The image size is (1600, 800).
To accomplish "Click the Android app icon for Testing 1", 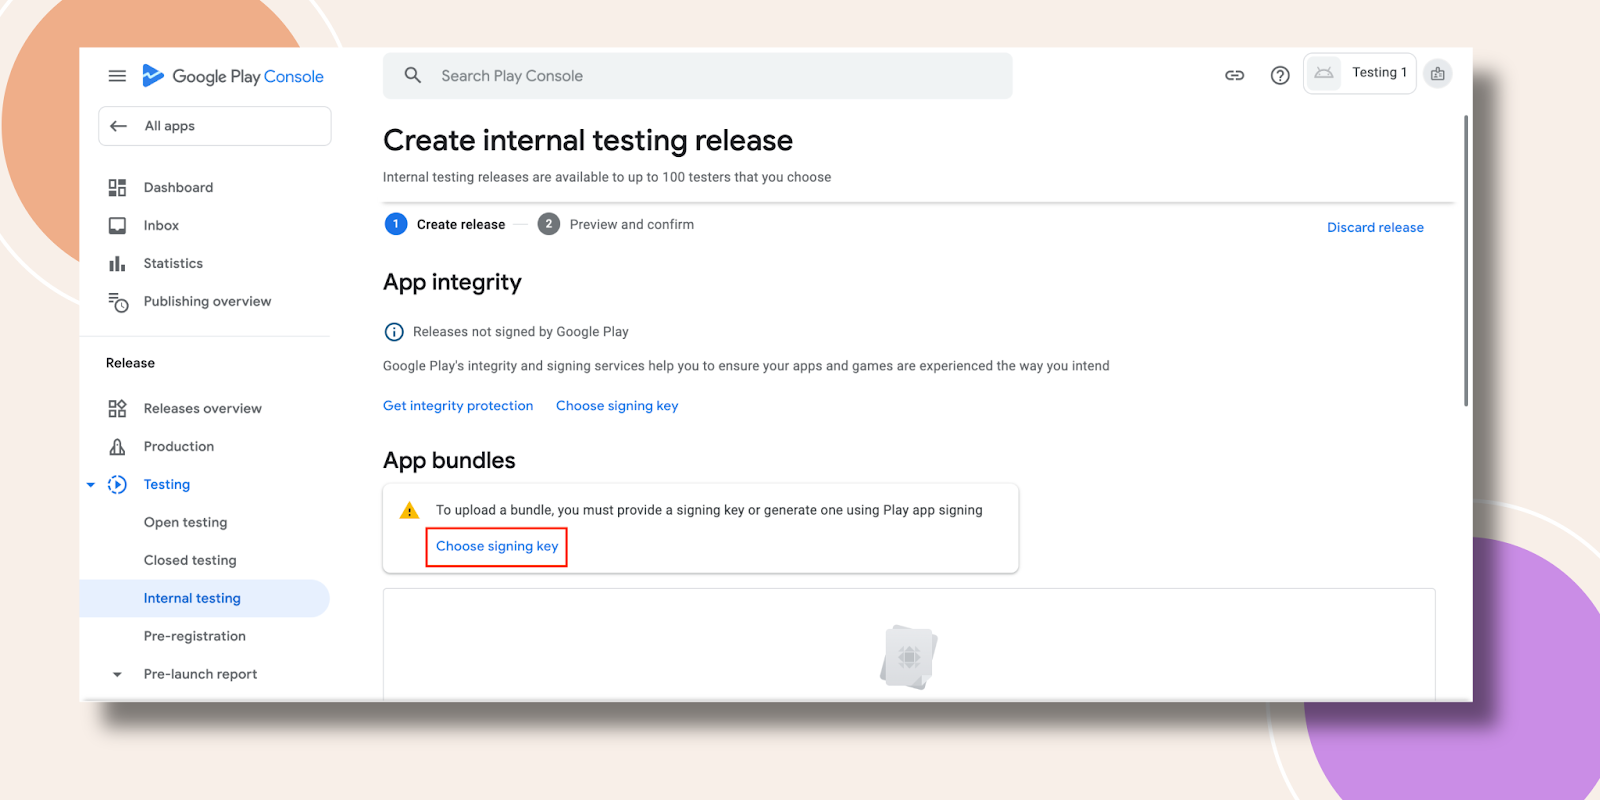I will [1324, 73].
